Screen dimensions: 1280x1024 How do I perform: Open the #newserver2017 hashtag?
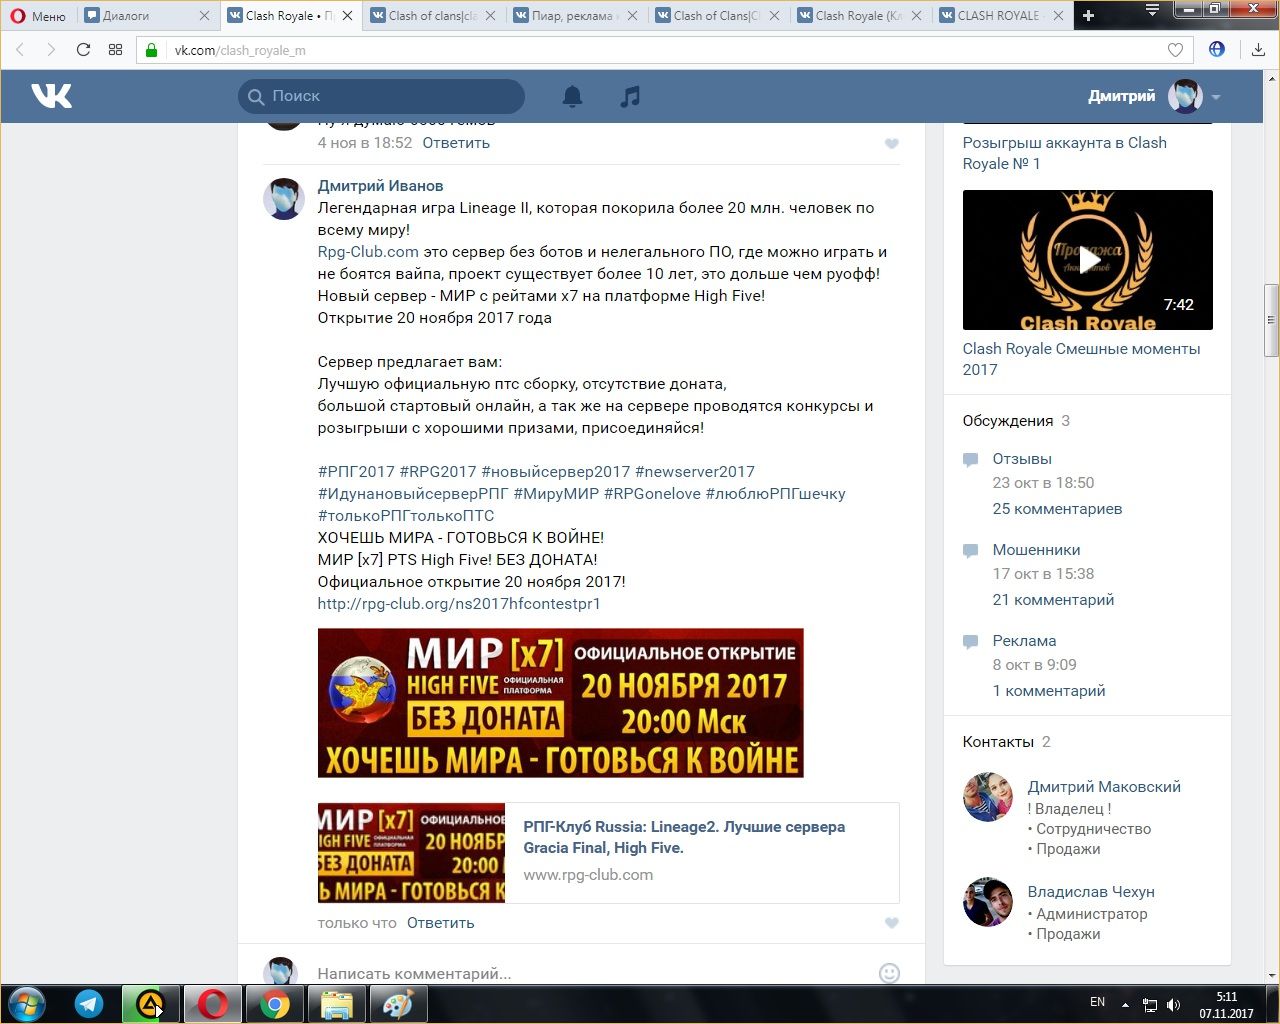pyautogui.click(x=695, y=472)
